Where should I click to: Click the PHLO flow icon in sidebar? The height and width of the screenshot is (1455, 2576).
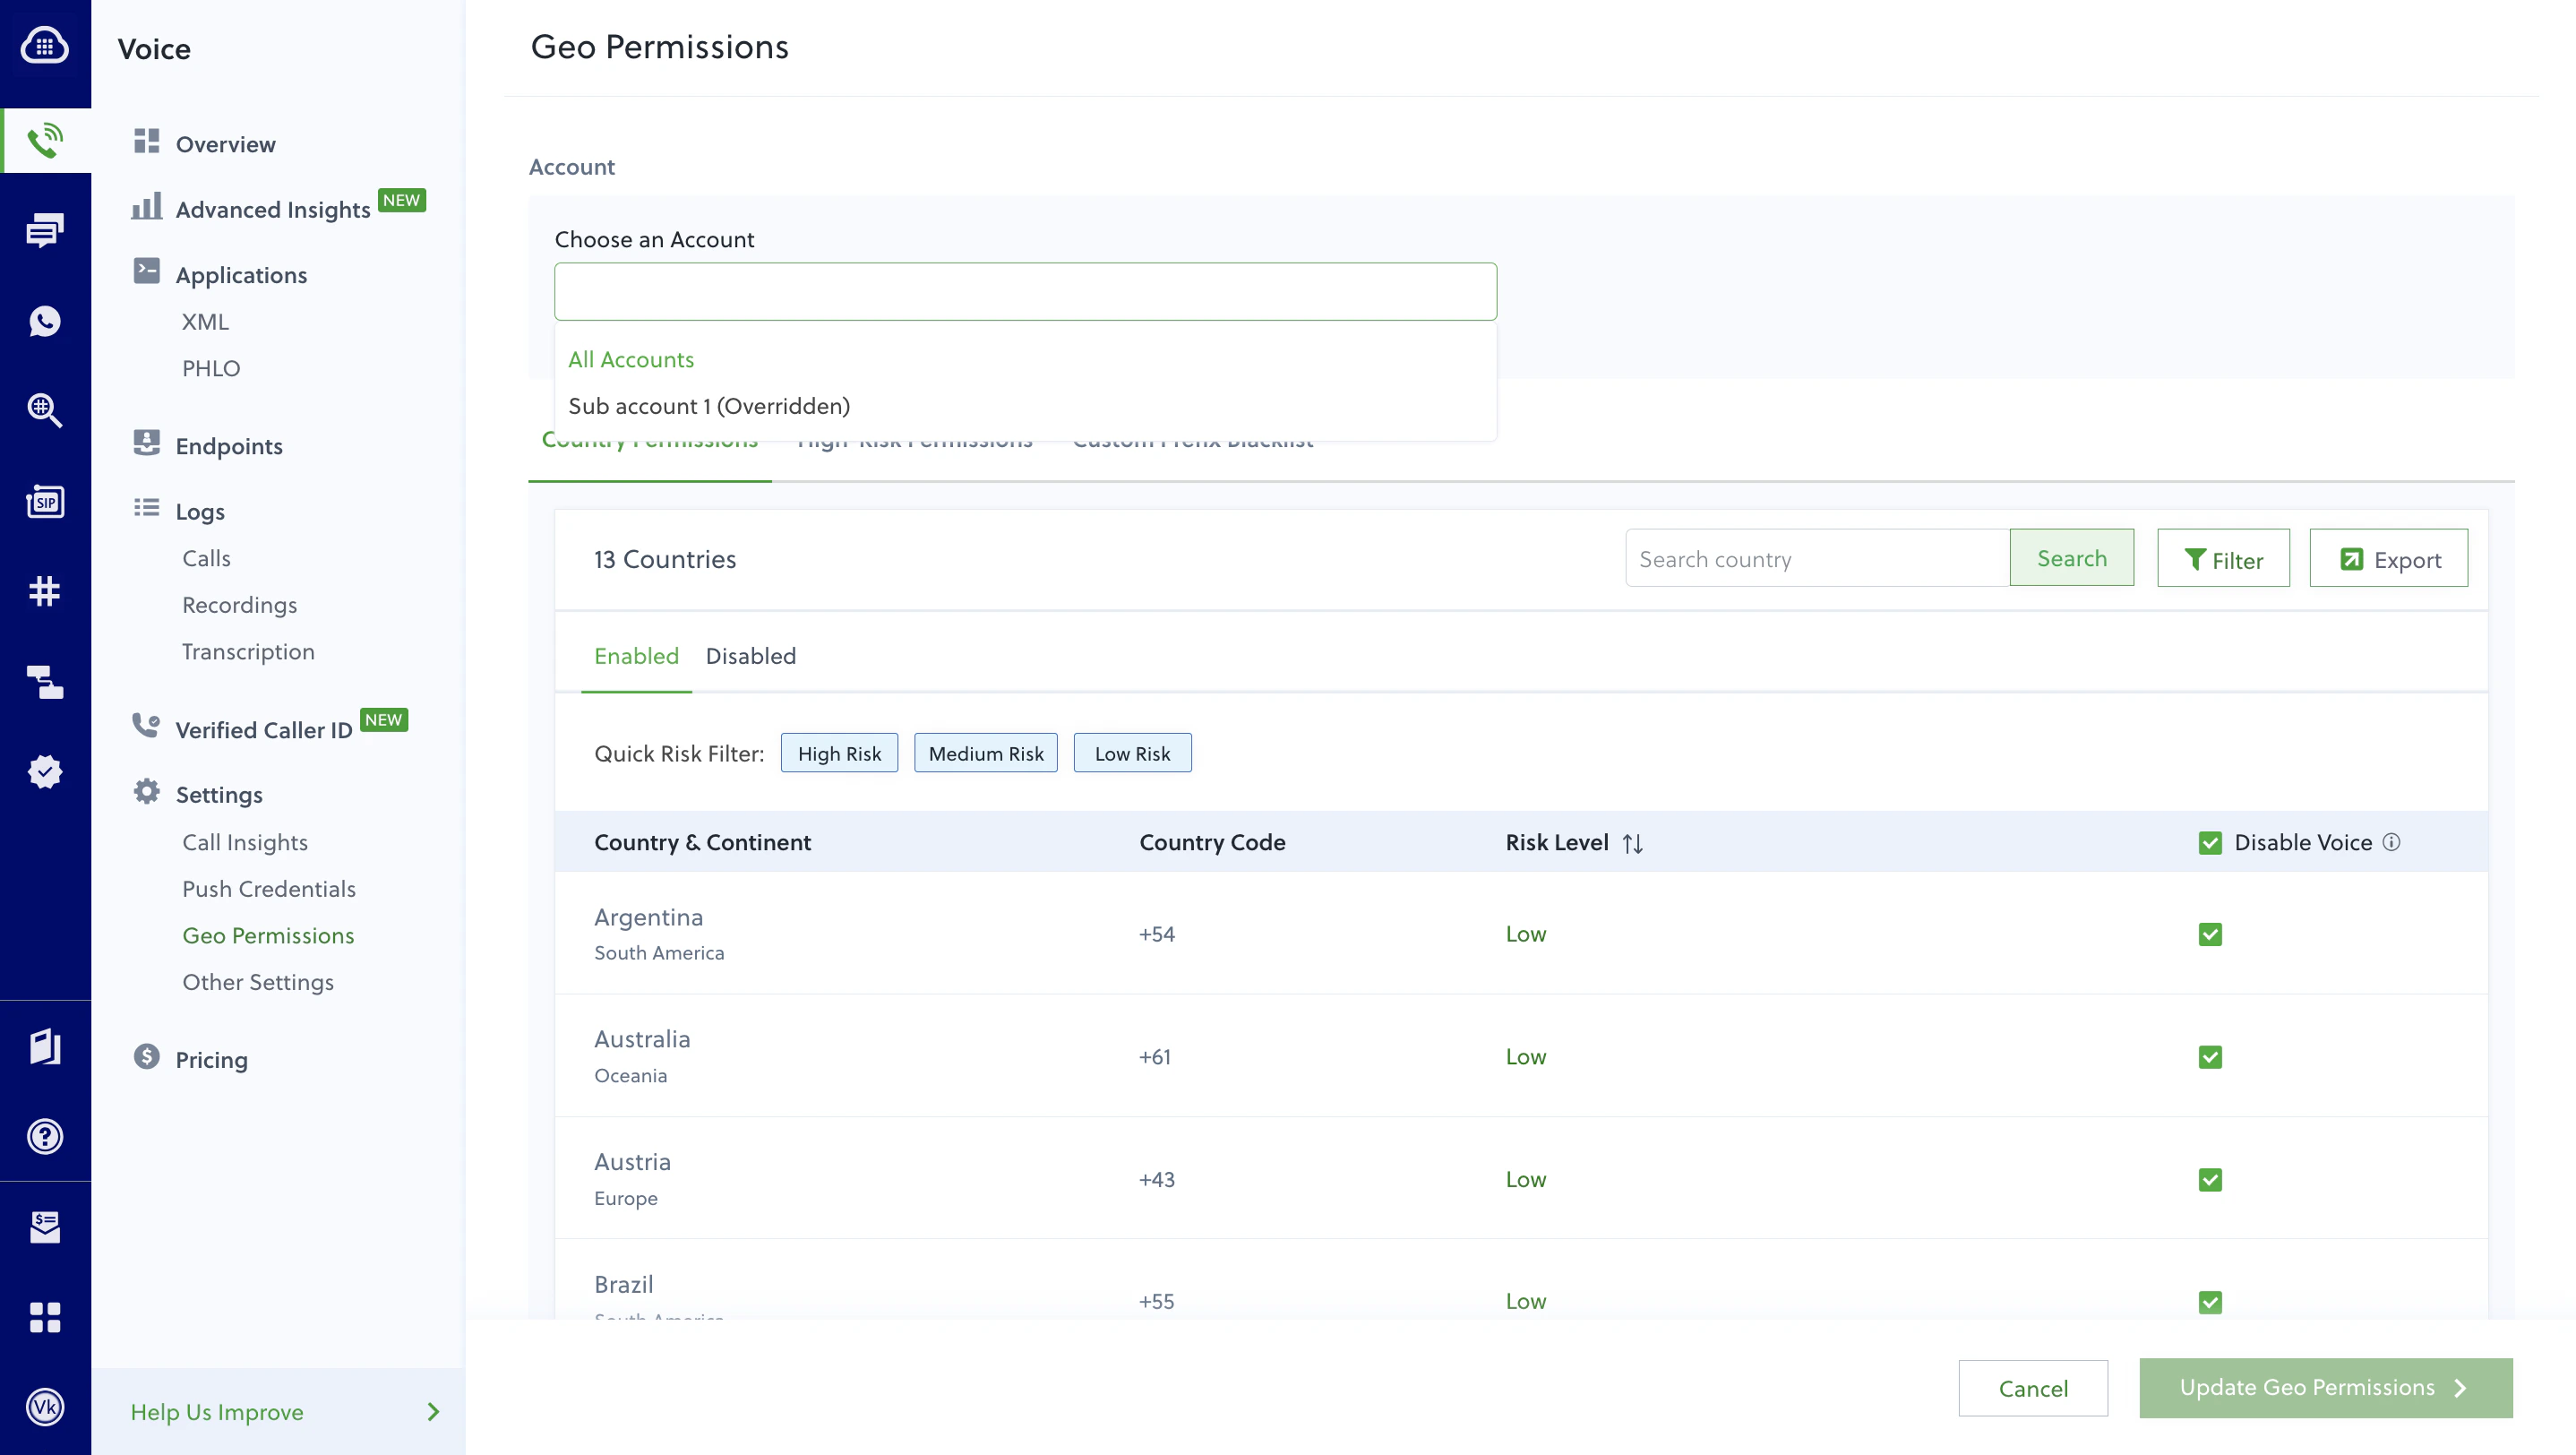(x=45, y=683)
